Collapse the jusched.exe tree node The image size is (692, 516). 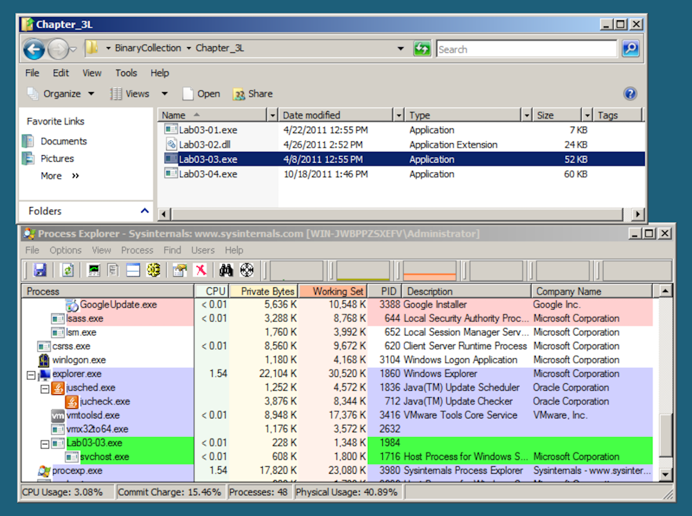click(x=46, y=388)
